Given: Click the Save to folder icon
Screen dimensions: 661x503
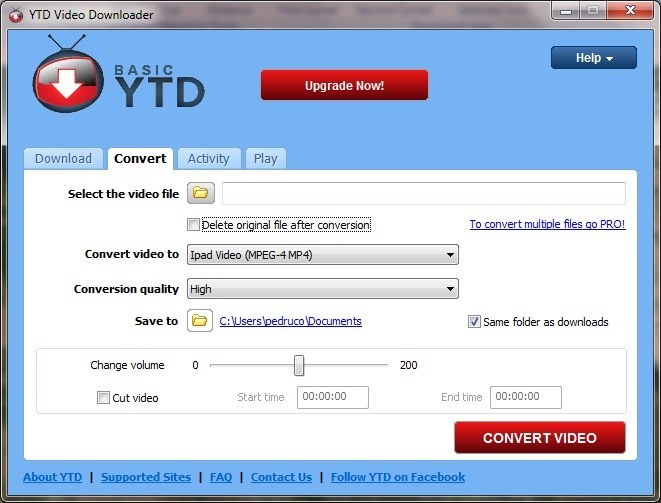Looking at the screenshot, I should pos(201,321).
